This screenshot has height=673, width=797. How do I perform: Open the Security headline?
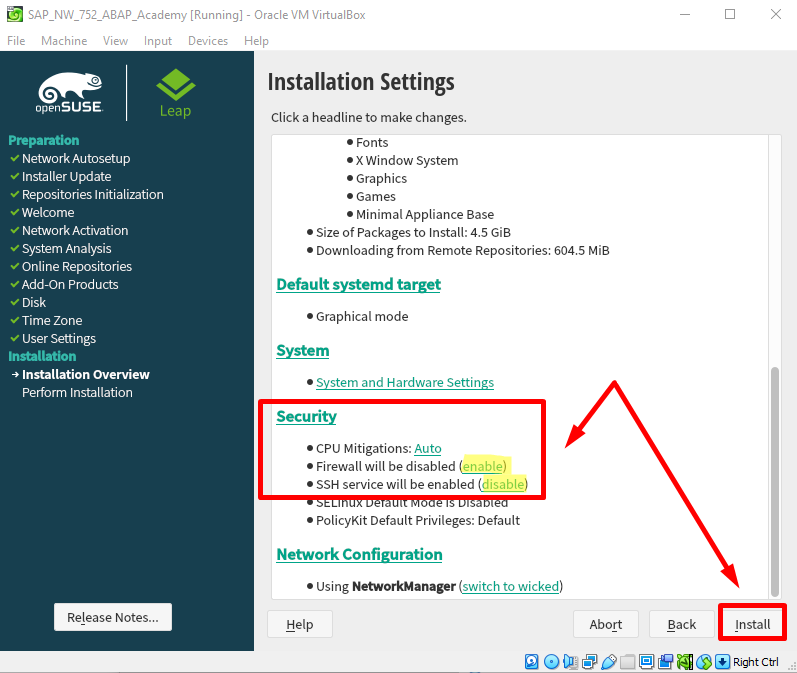pos(306,416)
